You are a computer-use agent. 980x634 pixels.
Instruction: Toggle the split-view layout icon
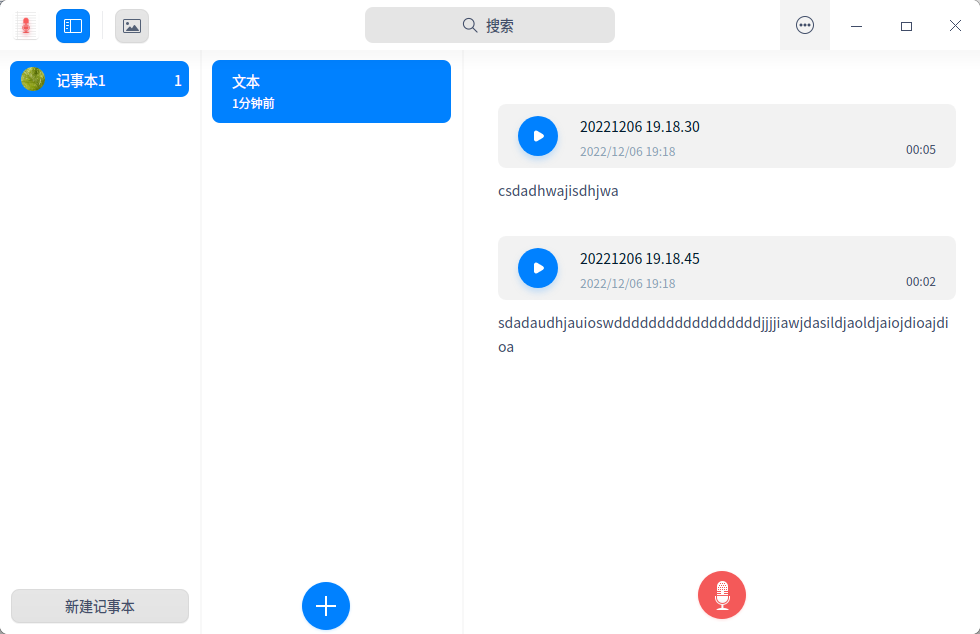(71, 26)
